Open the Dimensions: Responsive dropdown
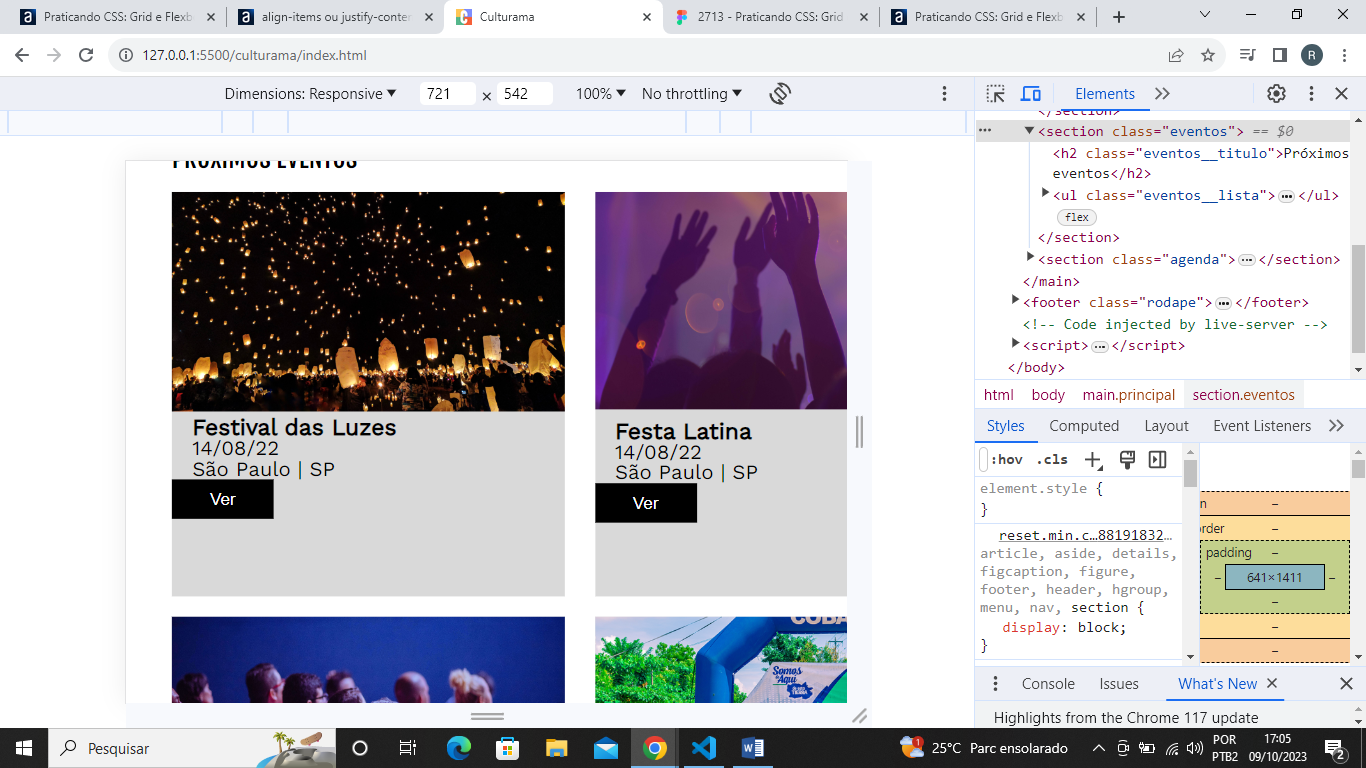Viewport: 1366px width, 768px height. 310,93
